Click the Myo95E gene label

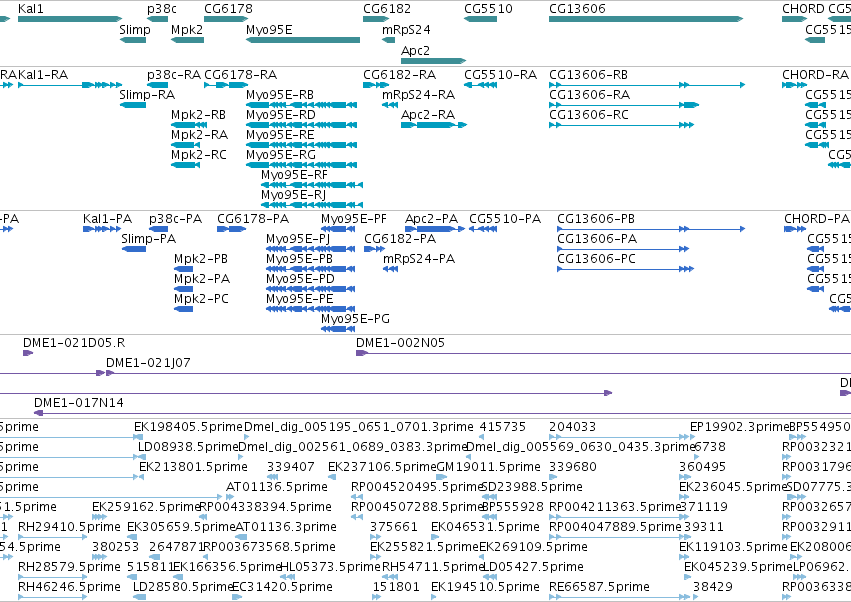tap(269, 29)
